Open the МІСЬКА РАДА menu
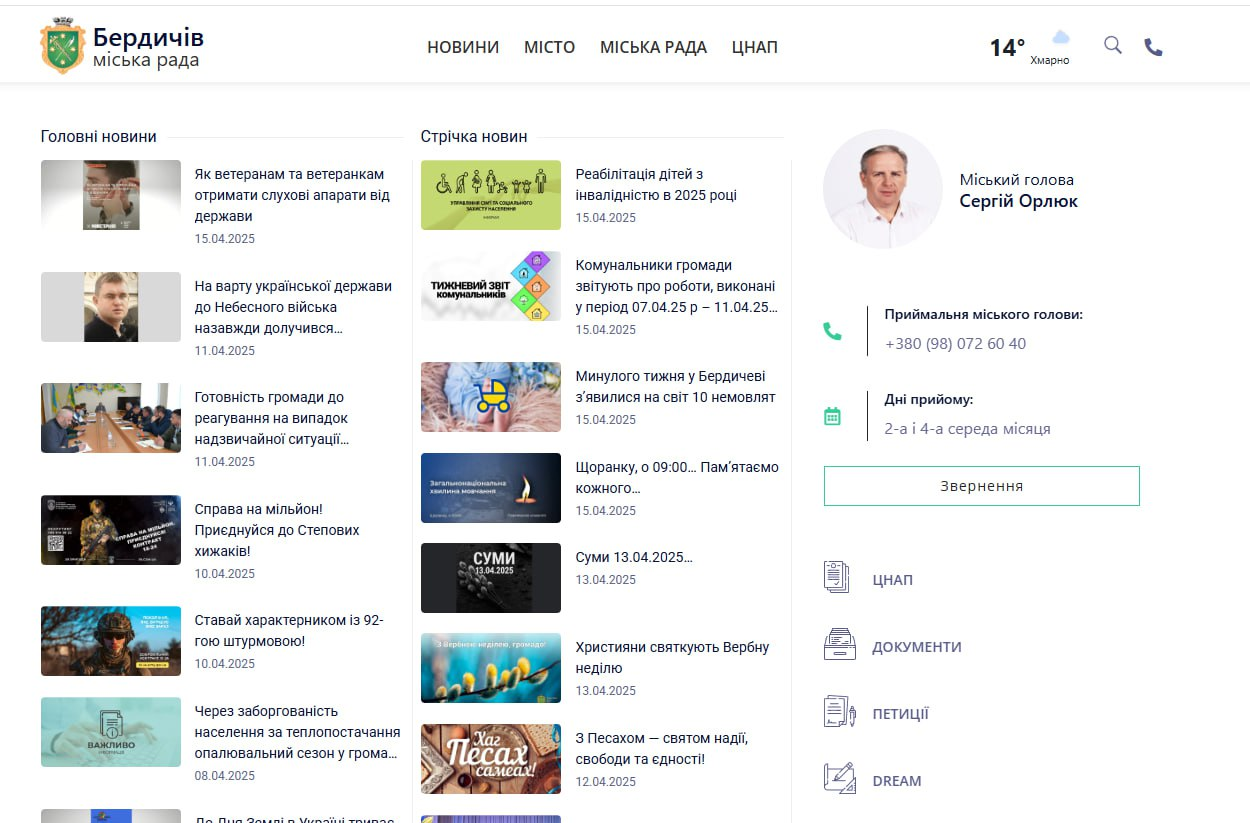 coord(653,47)
